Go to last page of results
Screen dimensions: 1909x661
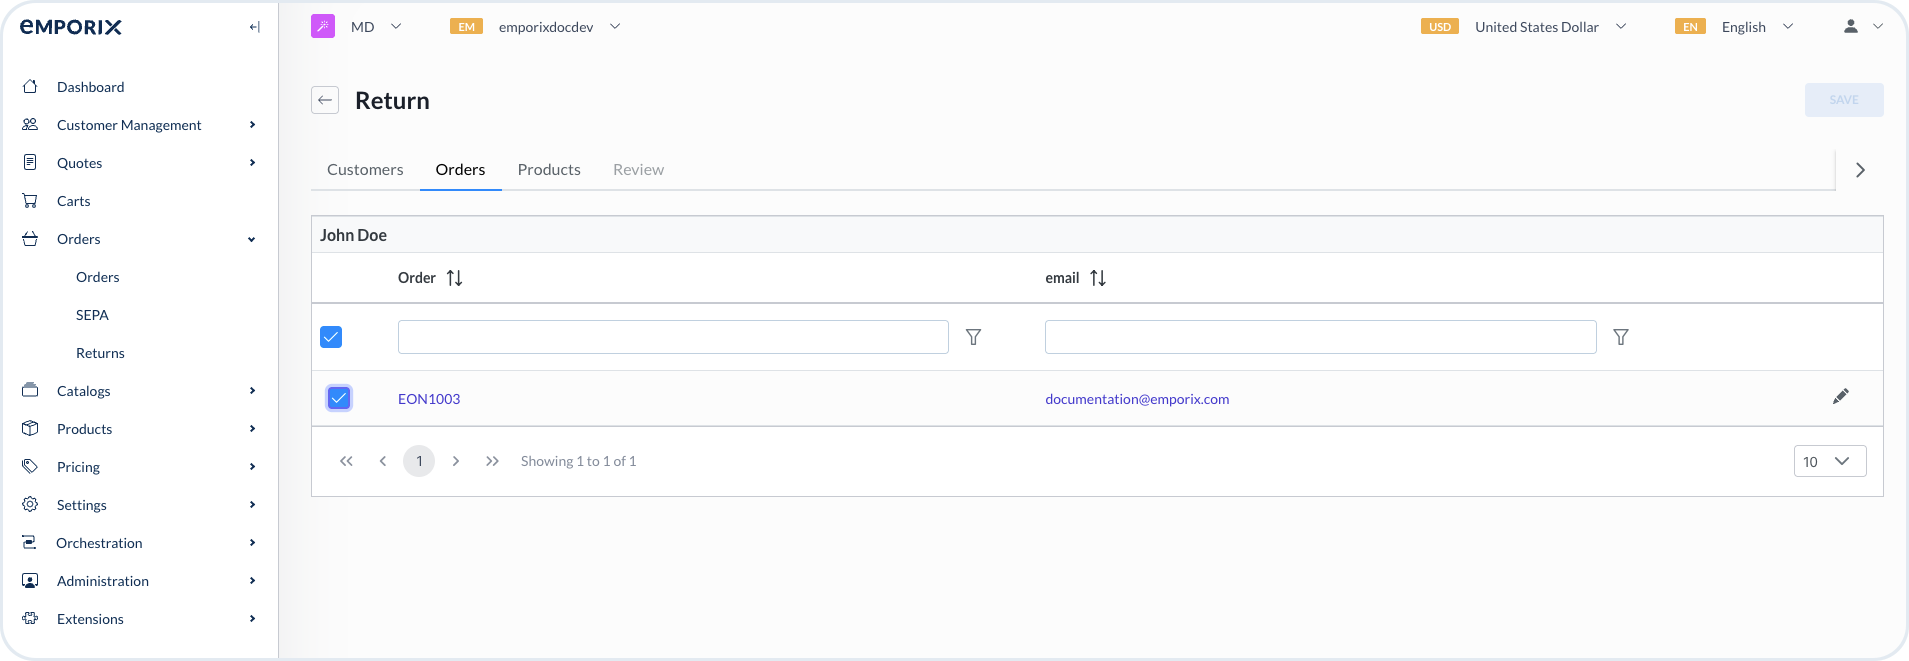pyautogui.click(x=492, y=461)
